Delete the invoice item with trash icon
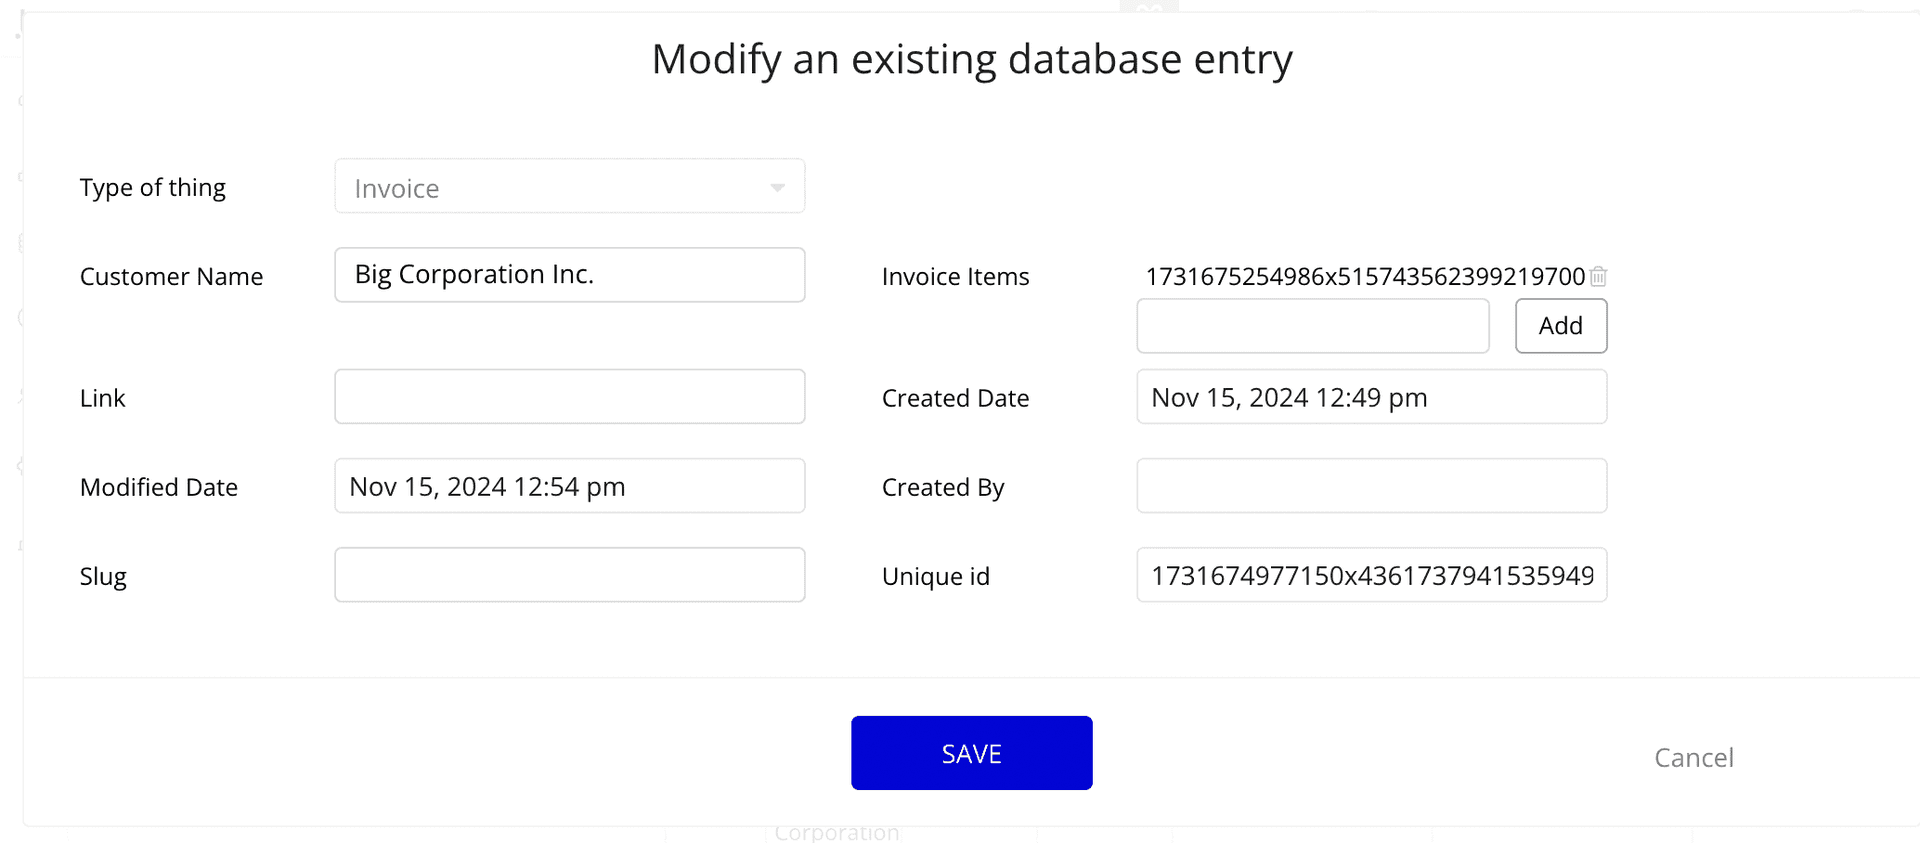 coord(1598,276)
